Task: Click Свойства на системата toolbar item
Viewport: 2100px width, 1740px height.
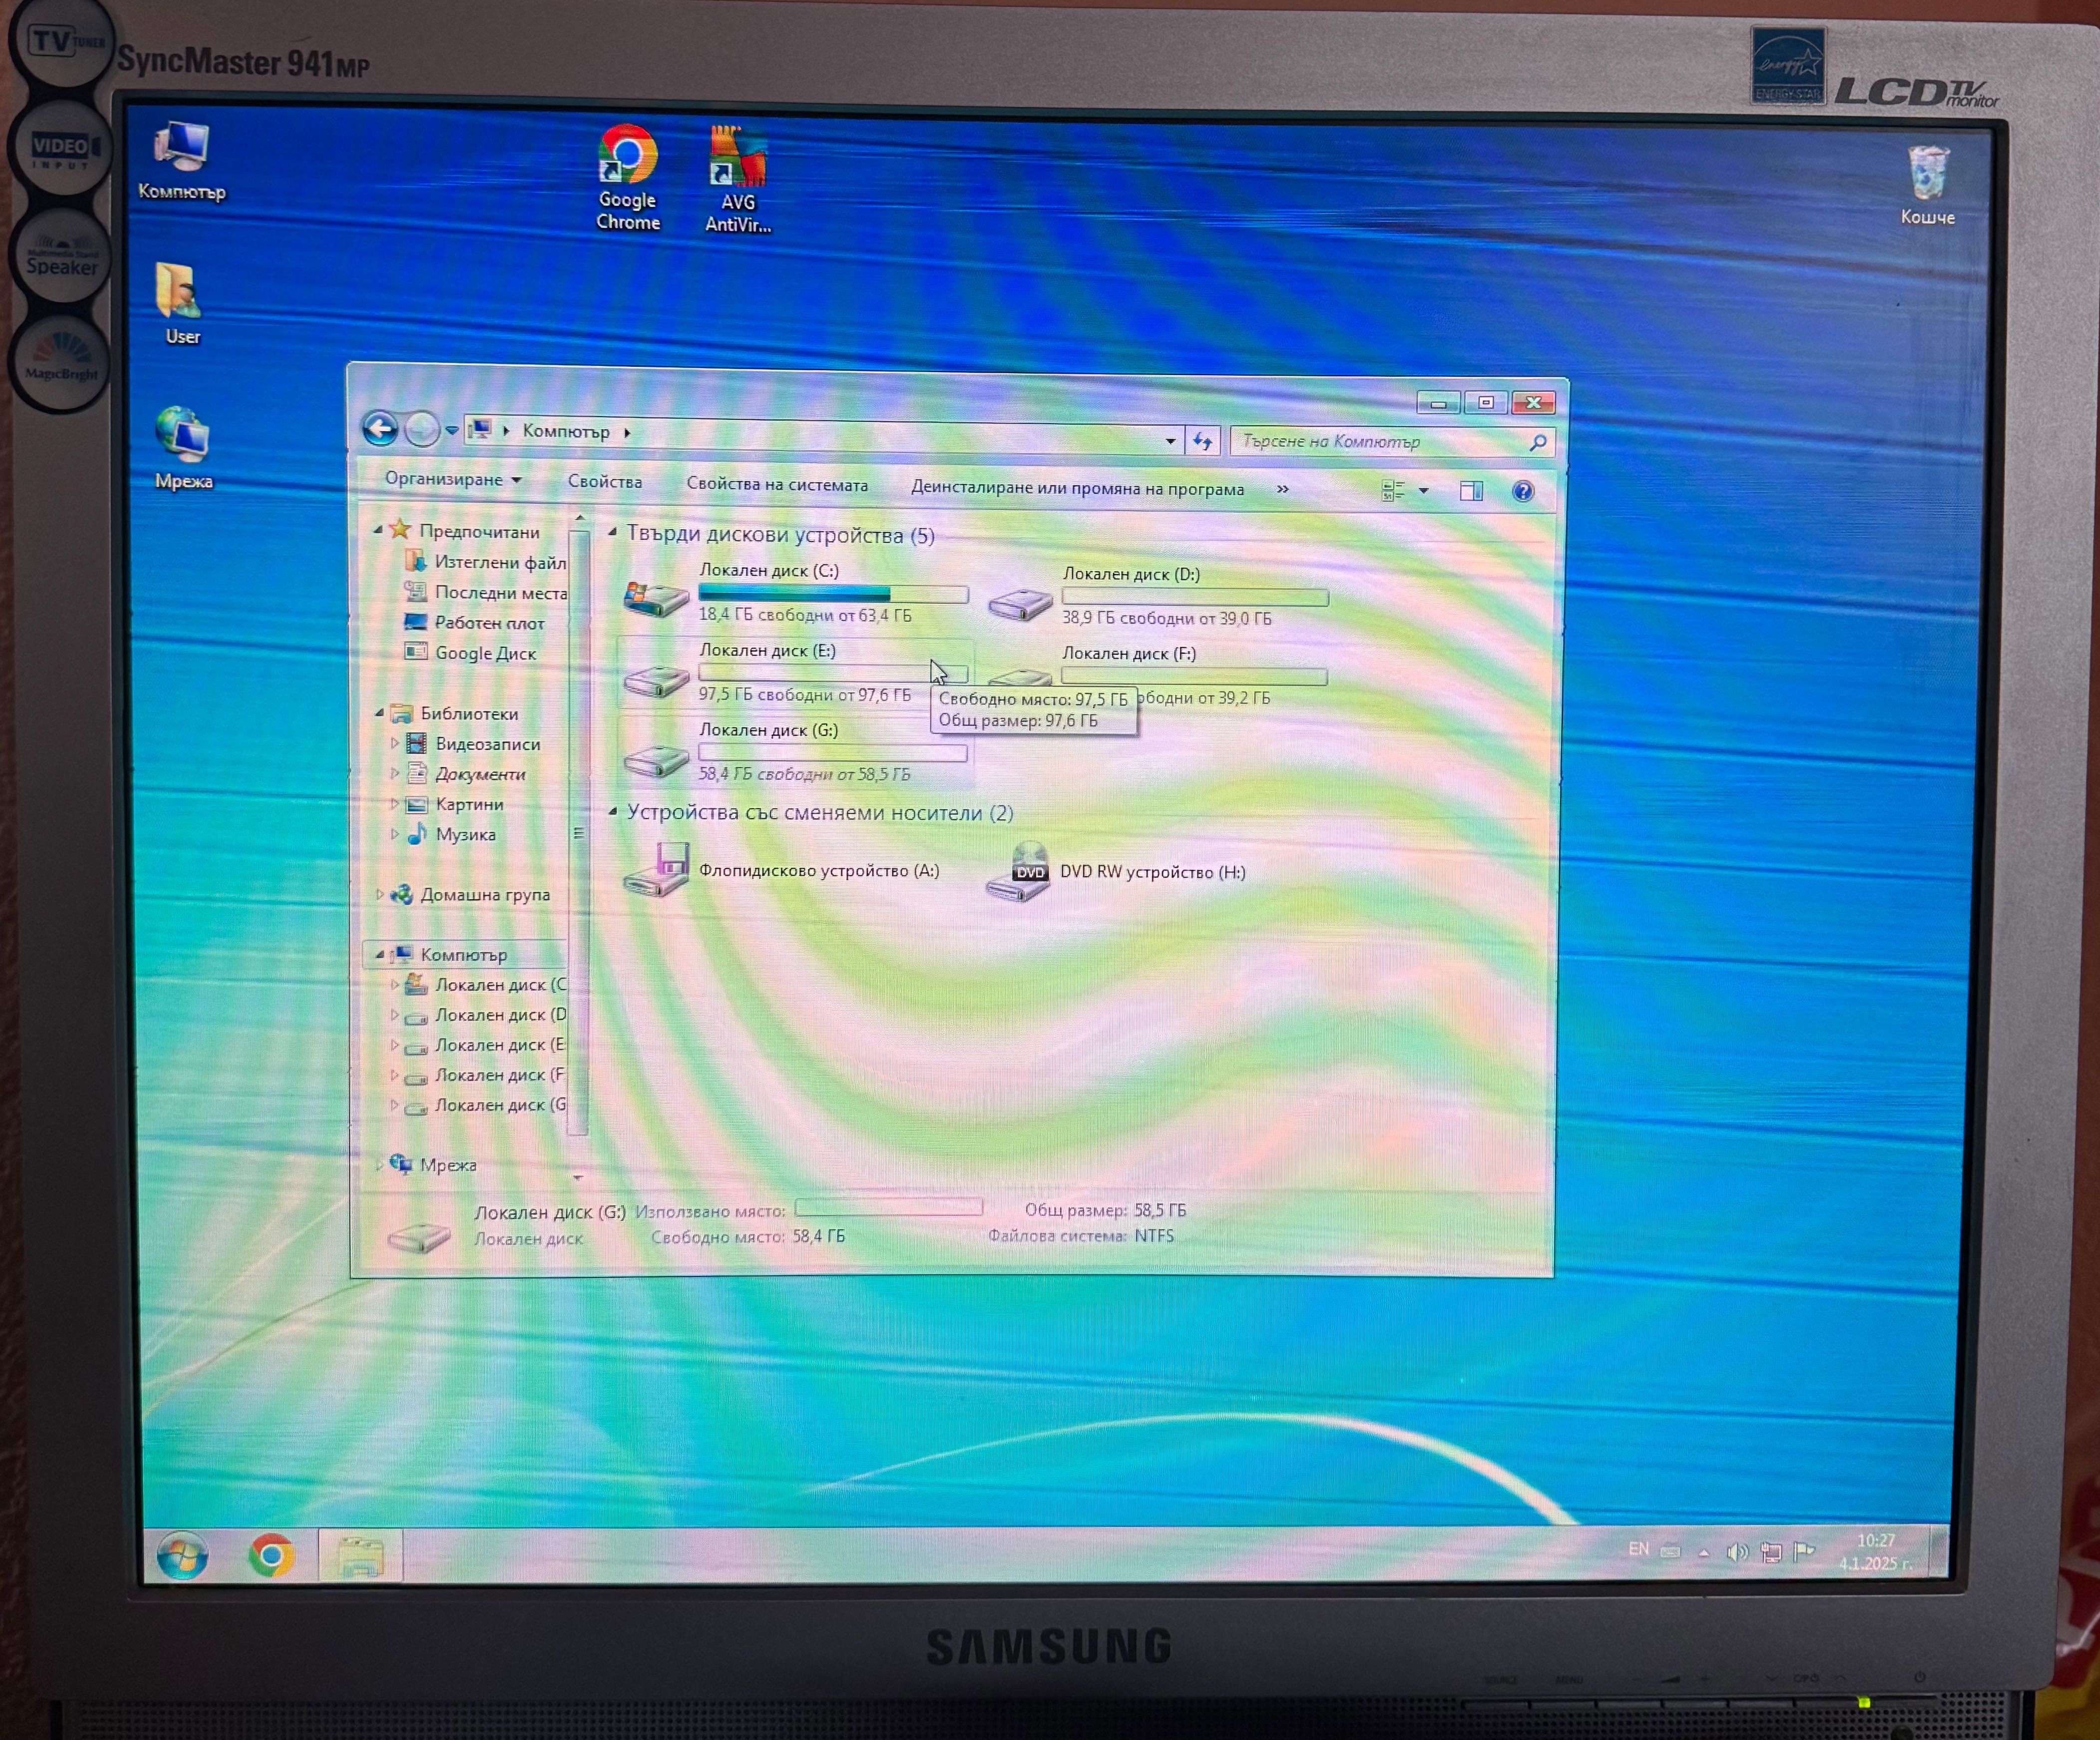Action: (x=777, y=485)
